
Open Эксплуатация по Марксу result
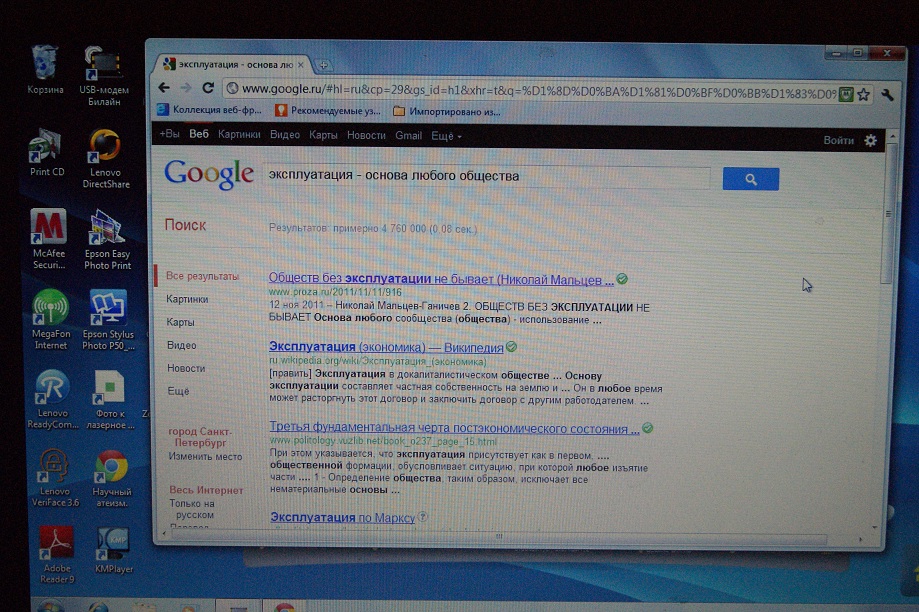[x=342, y=517]
